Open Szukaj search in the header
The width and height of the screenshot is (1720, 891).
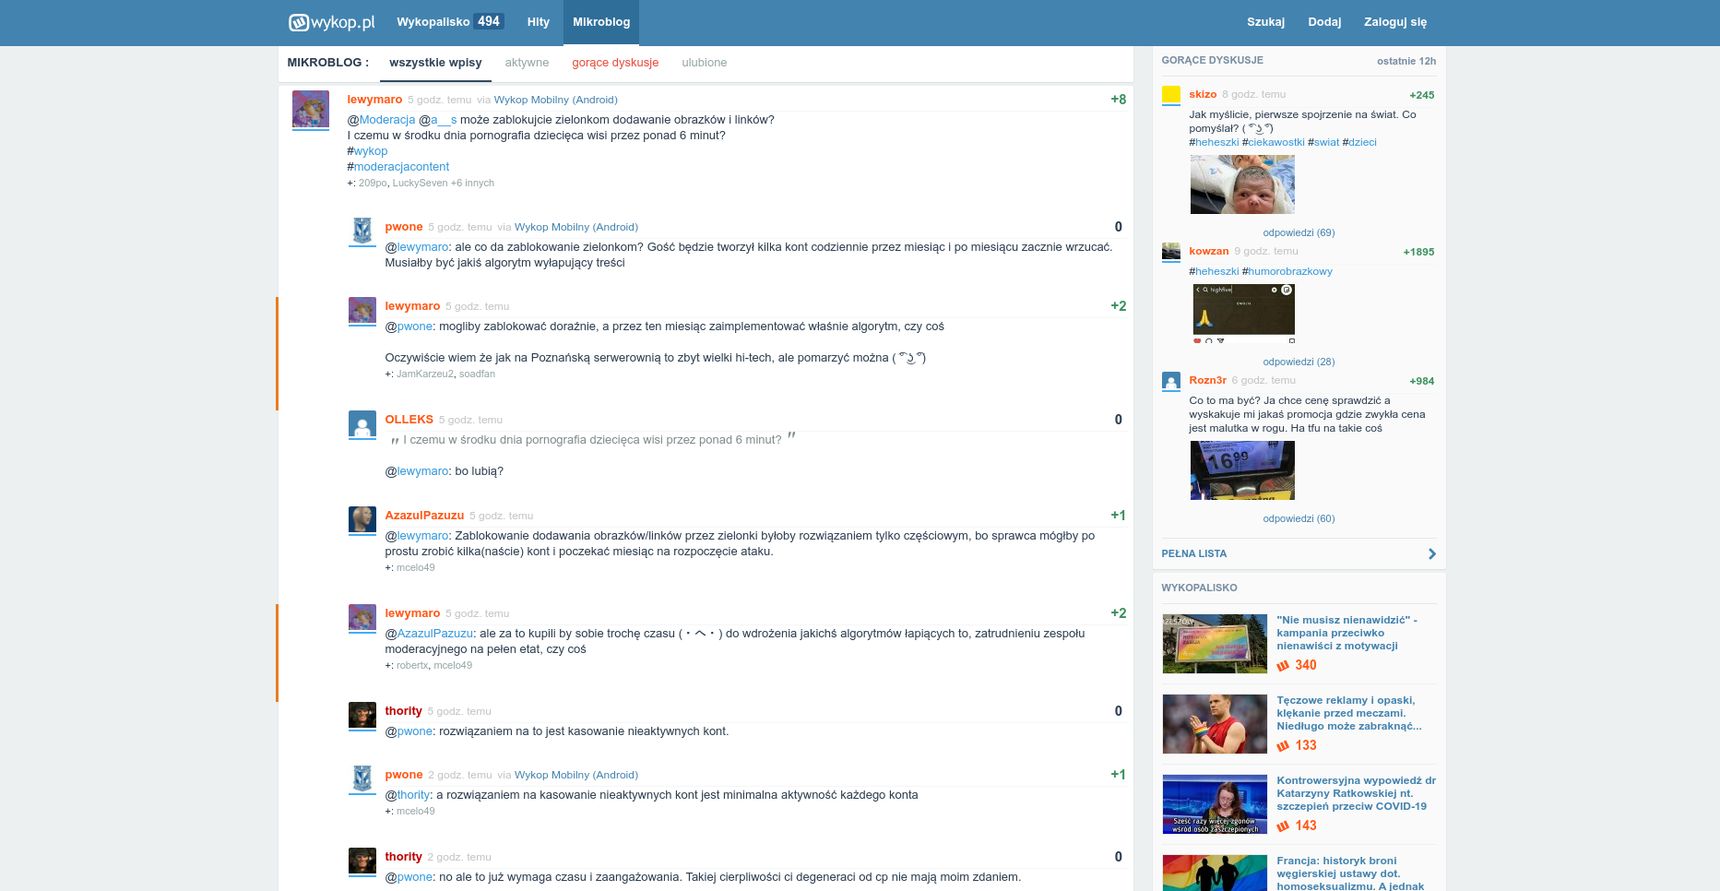pyautogui.click(x=1265, y=22)
